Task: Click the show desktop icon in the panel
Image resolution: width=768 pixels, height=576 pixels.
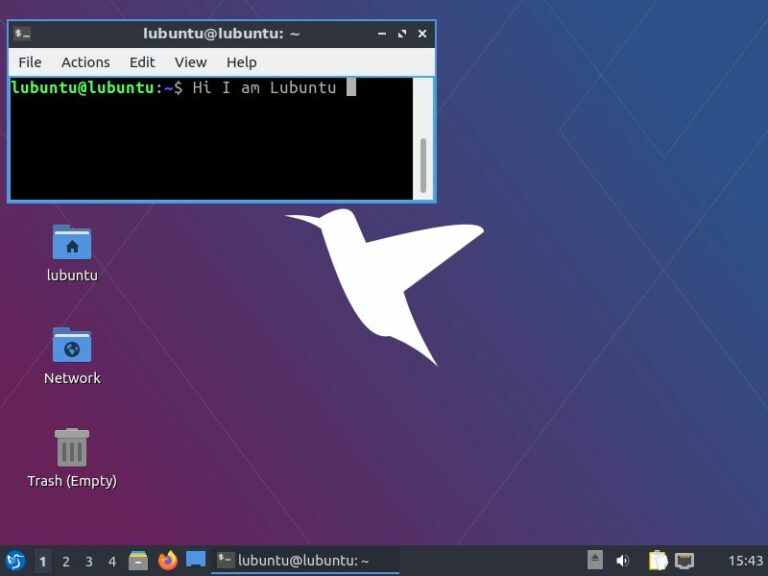Action: point(195,560)
